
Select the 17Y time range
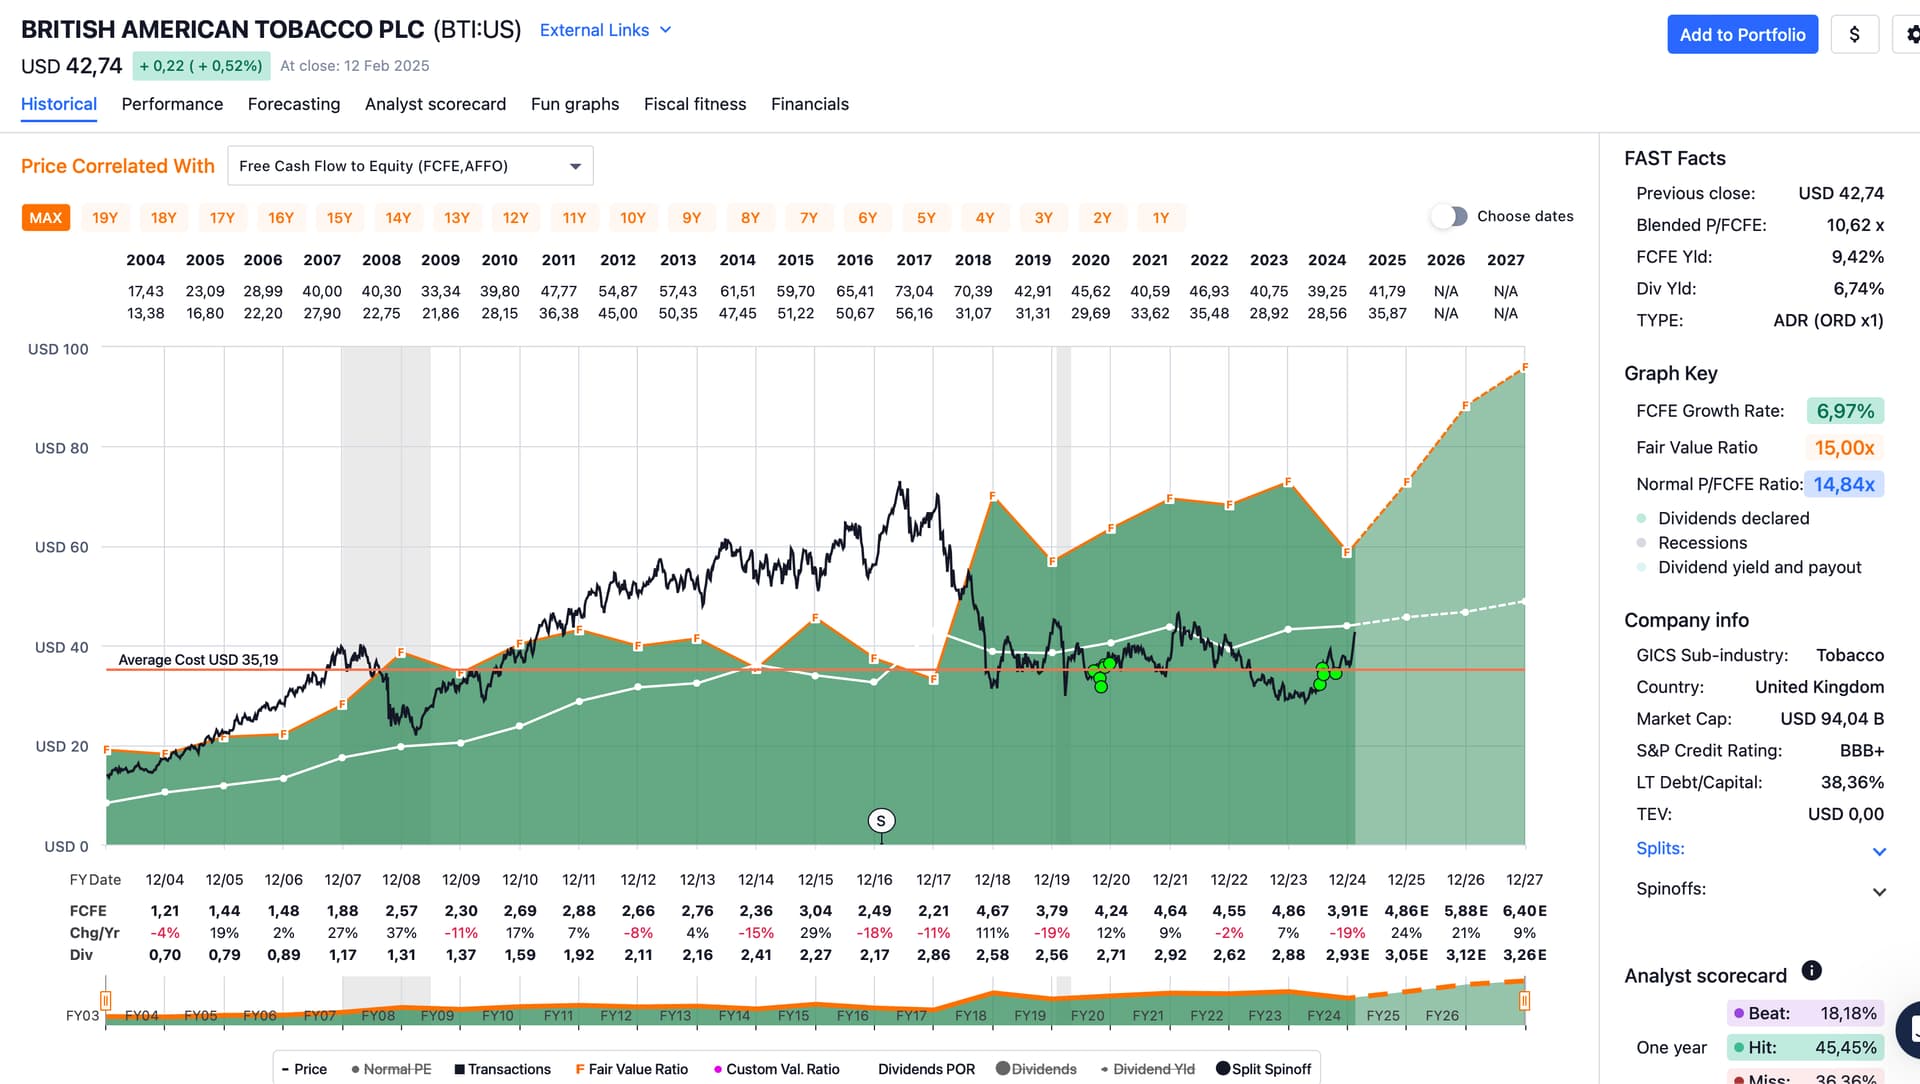pos(222,217)
